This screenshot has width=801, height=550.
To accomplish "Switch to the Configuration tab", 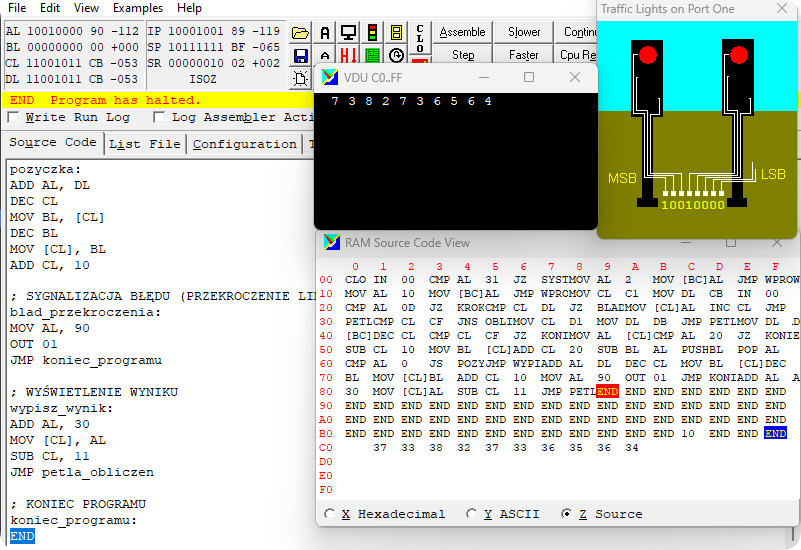I will pos(244,144).
